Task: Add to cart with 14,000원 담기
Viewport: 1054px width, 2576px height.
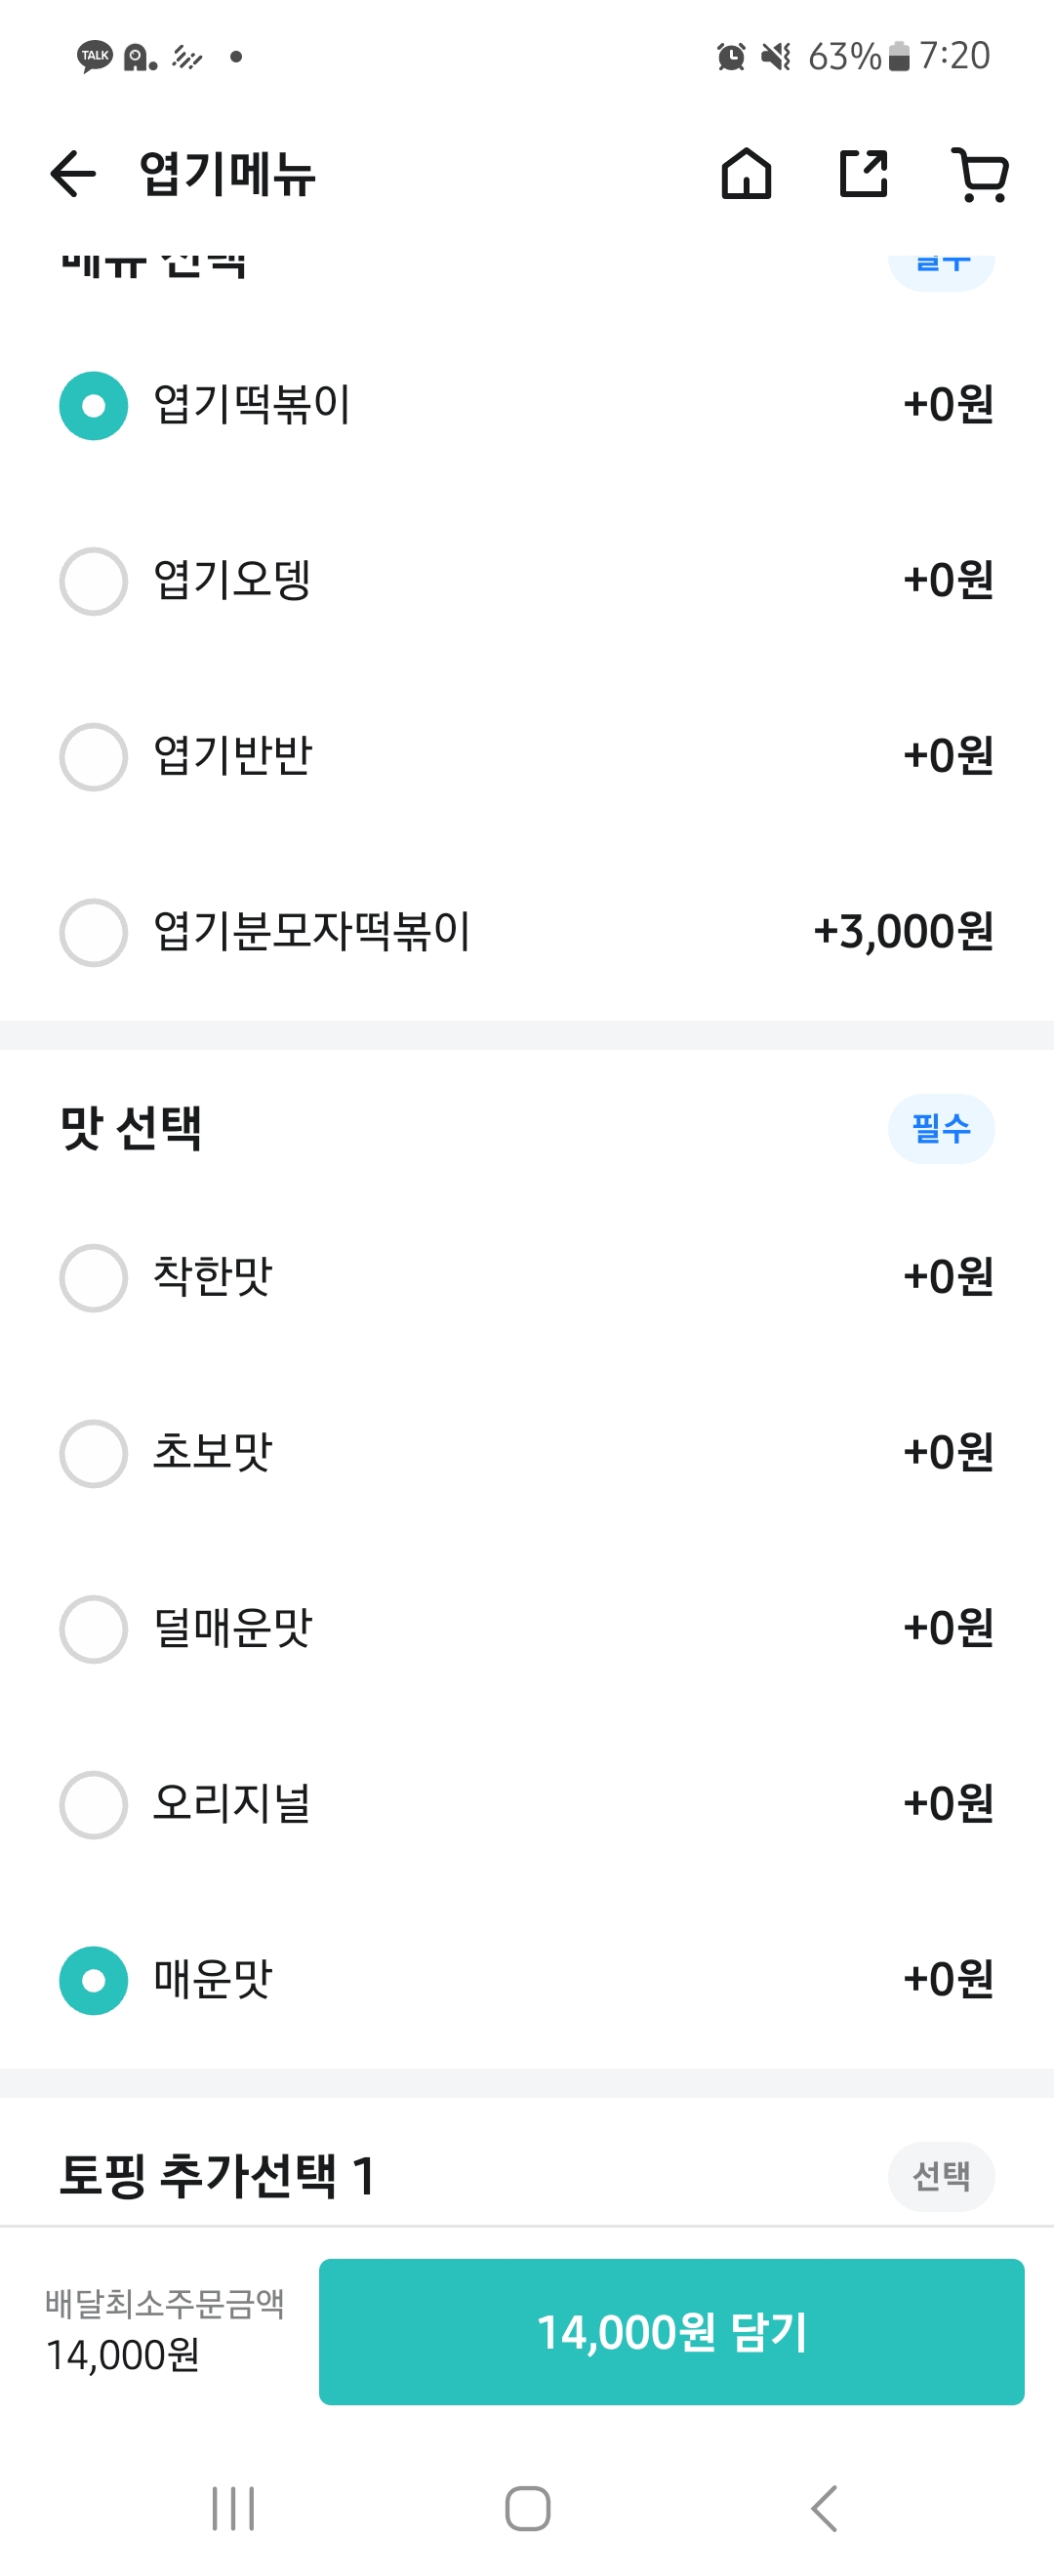Action: click(671, 2331)
